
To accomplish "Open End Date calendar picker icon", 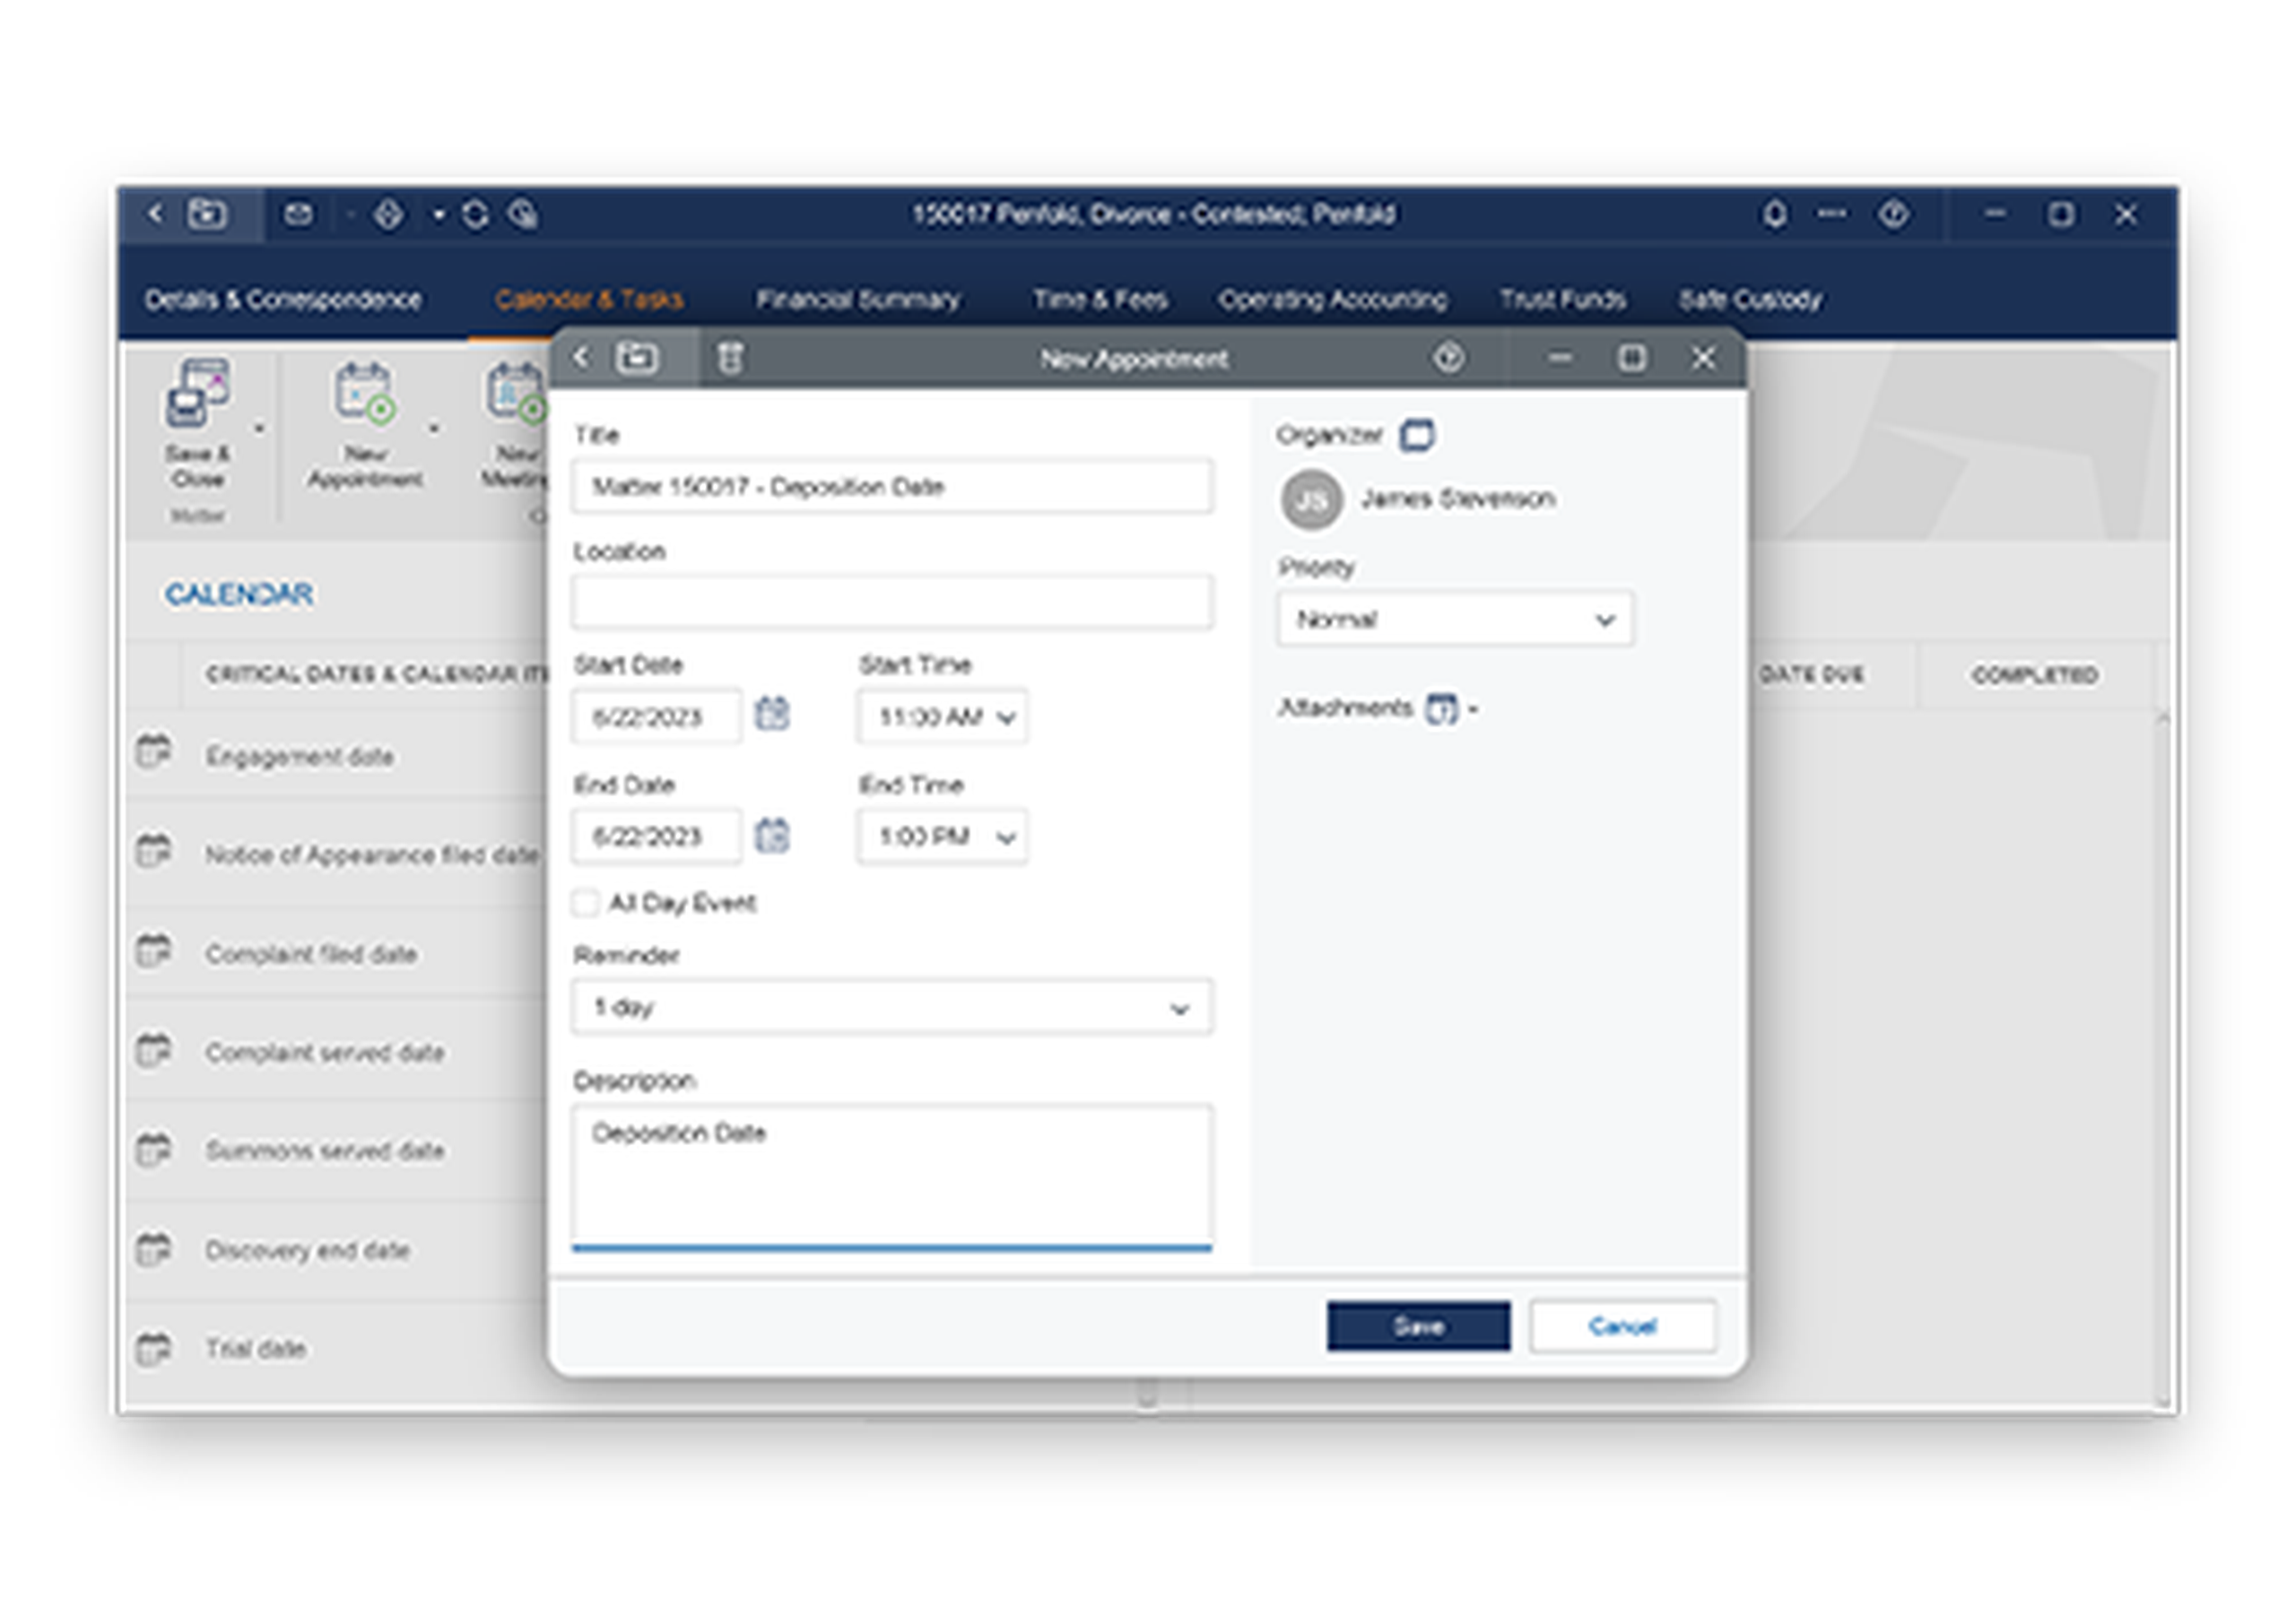I will coord(771,835).
